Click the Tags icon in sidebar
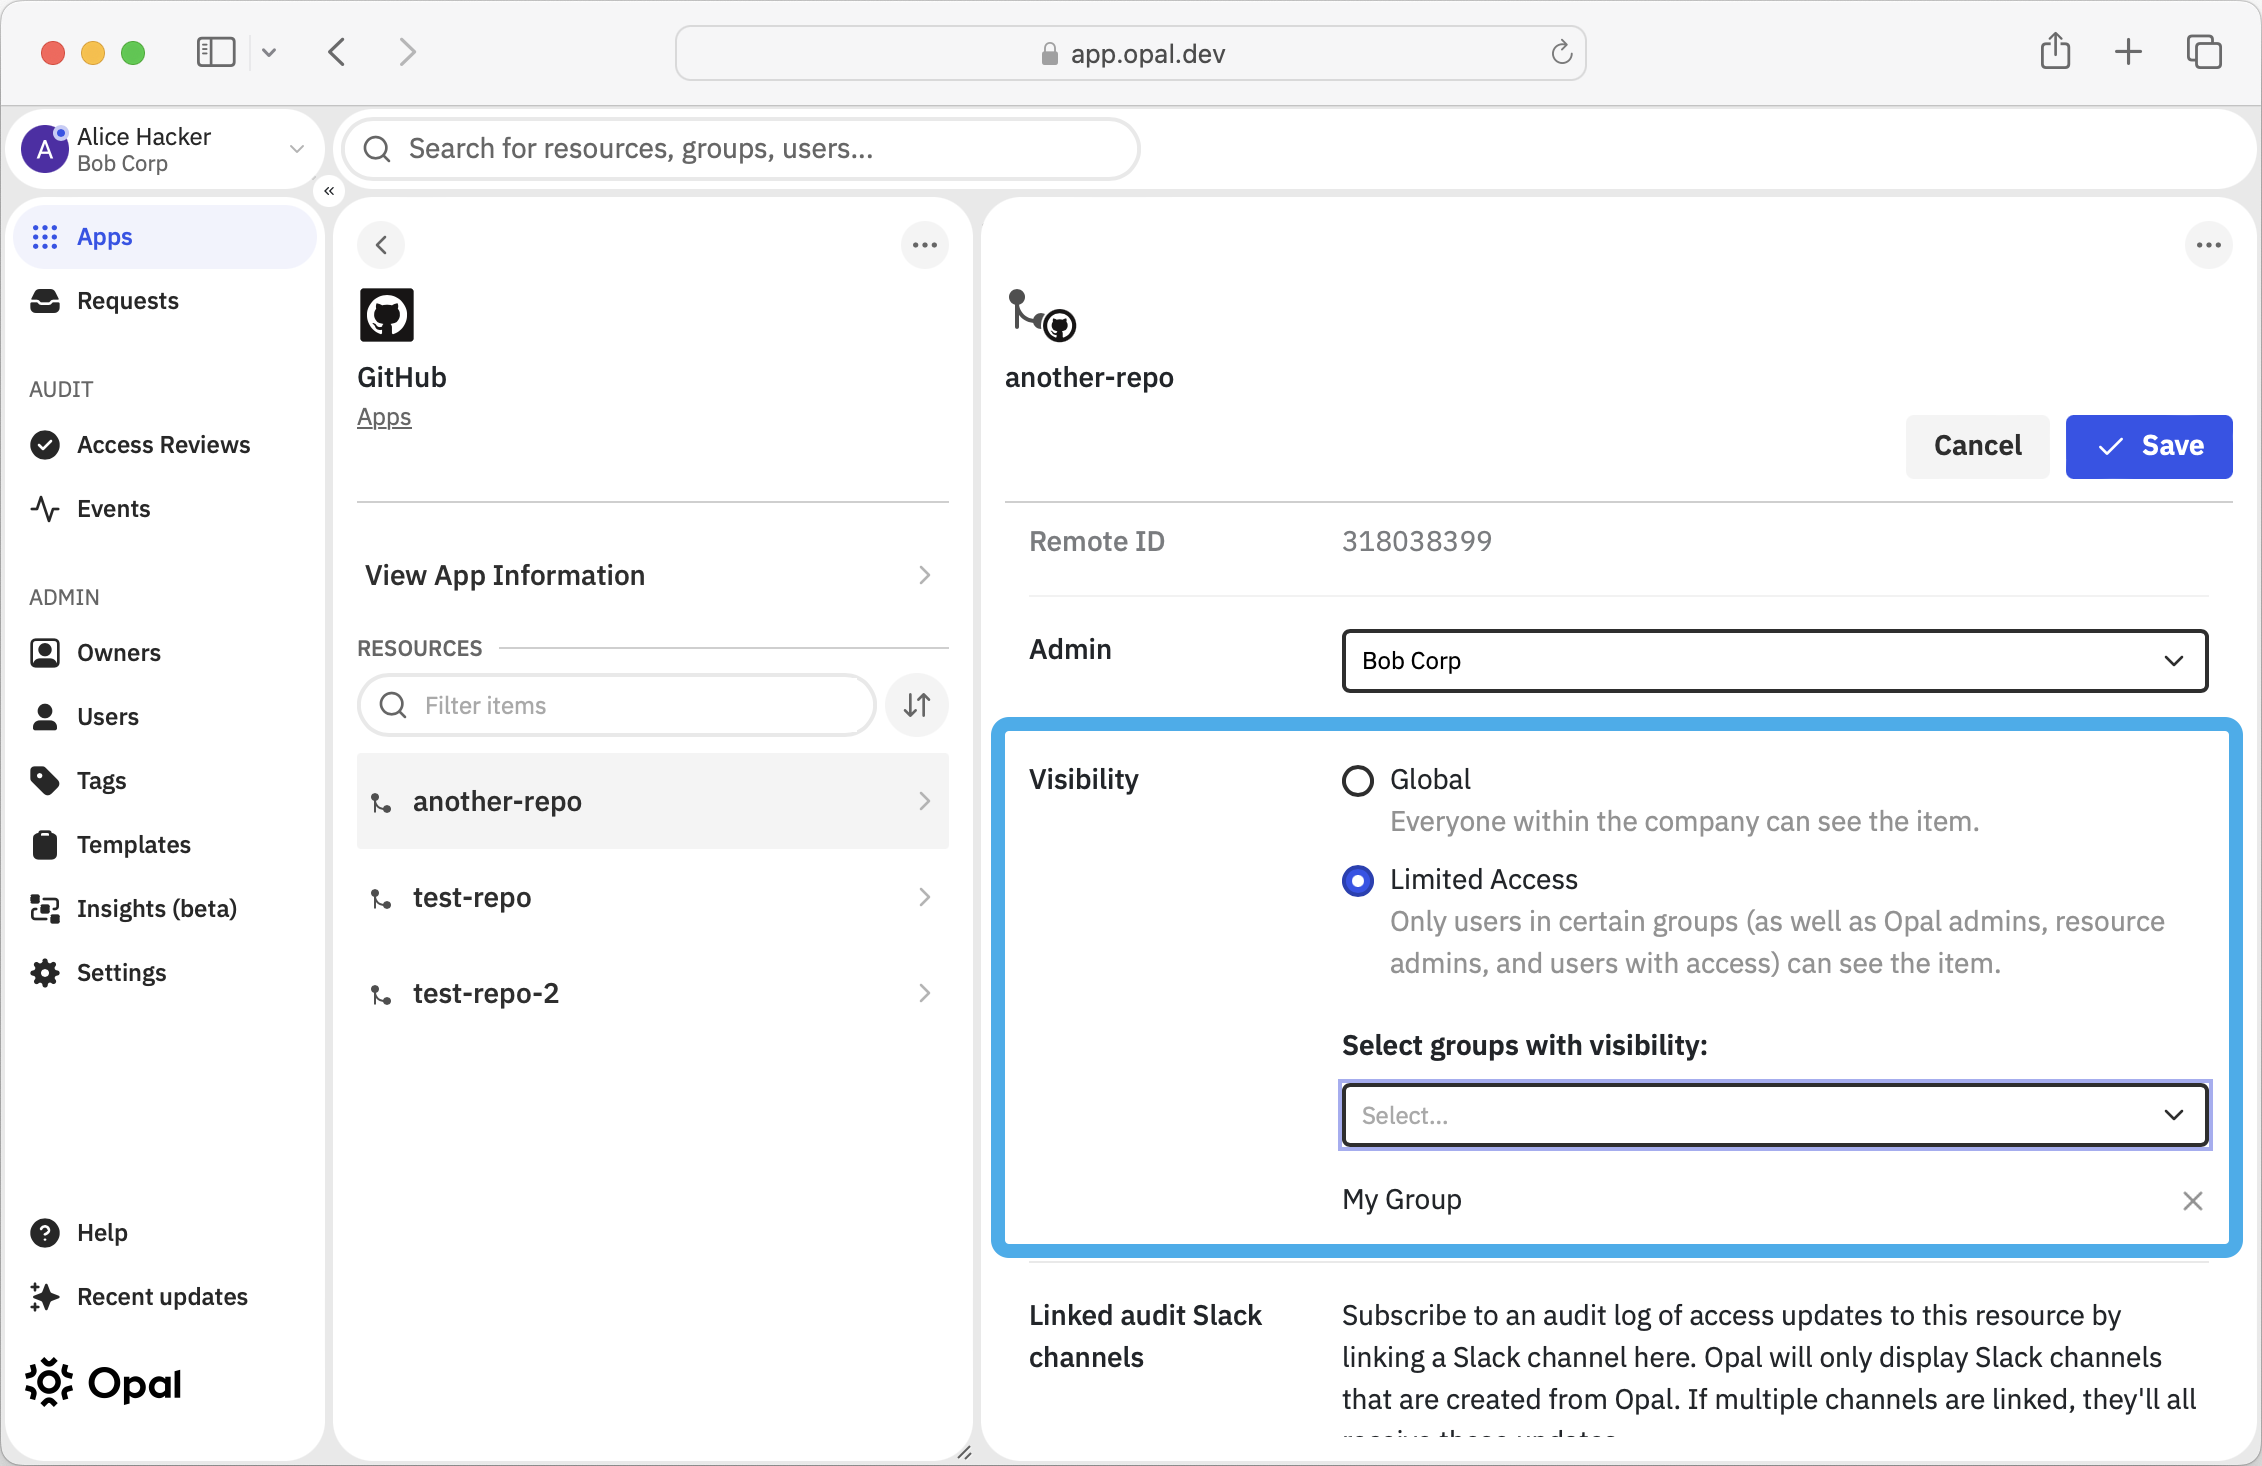 [x=45, y=781]
